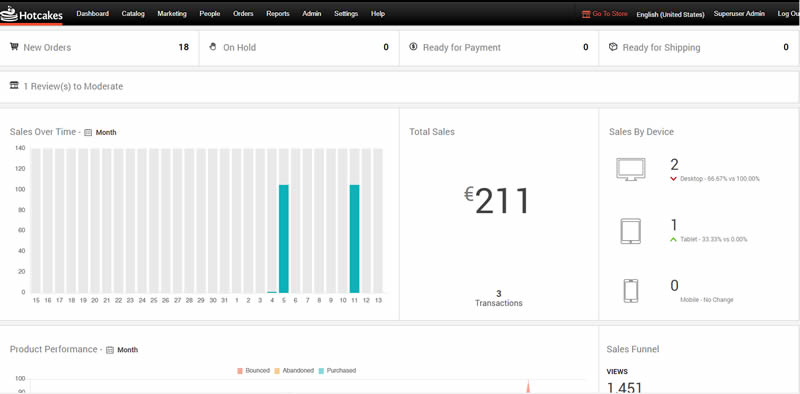Toggle the Purchased legend swatch

[321, 371]
